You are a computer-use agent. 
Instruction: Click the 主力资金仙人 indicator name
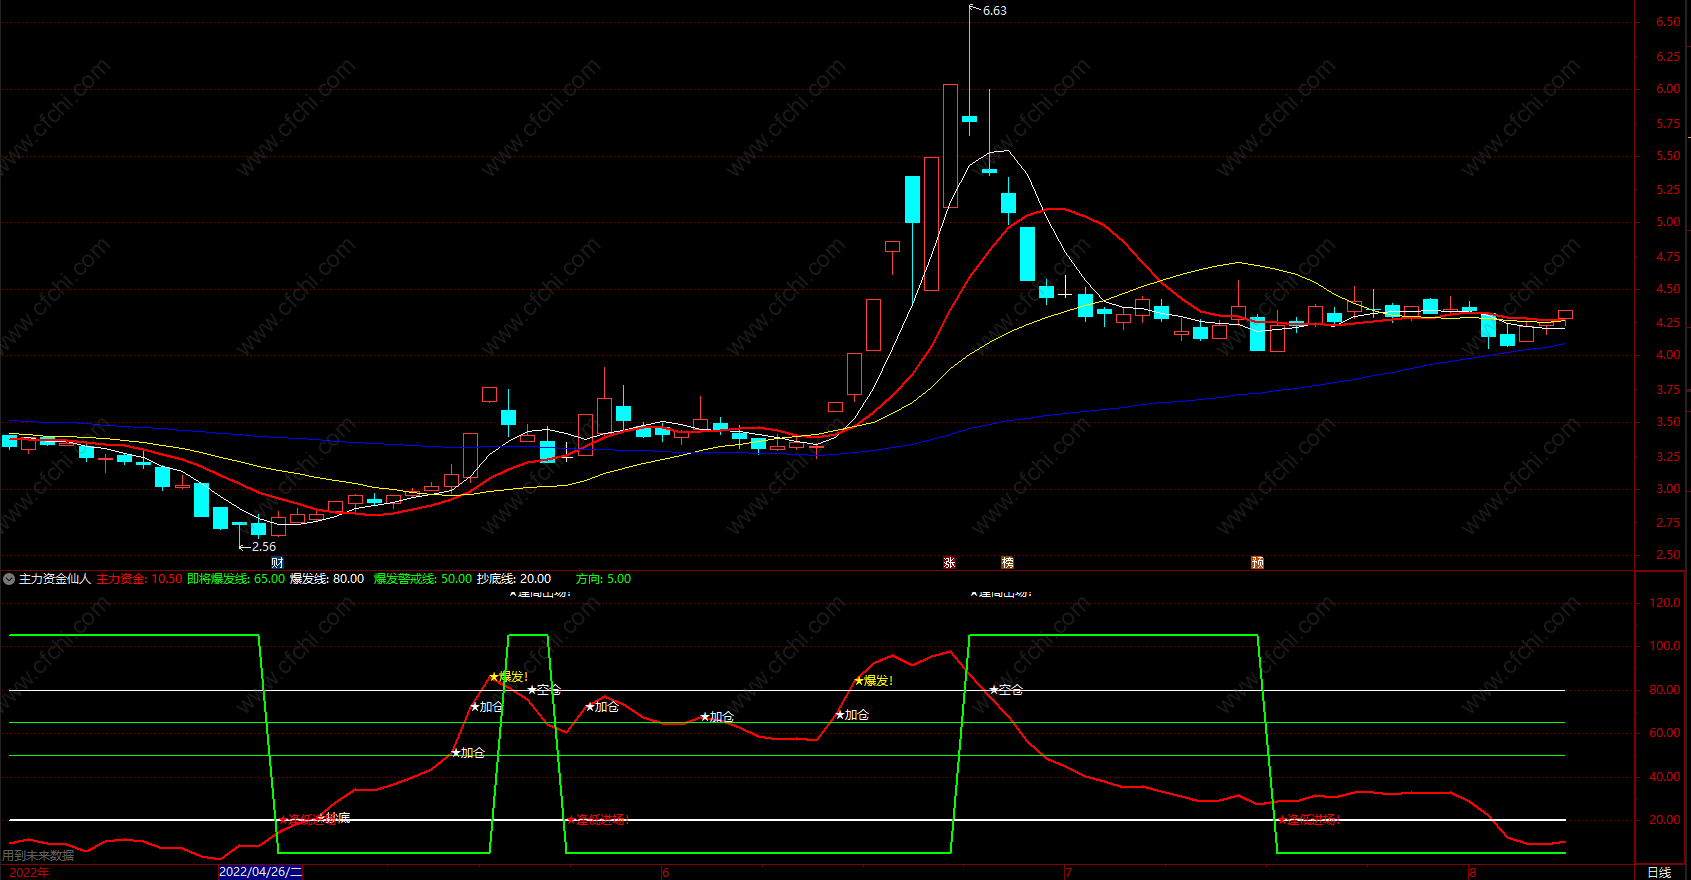pos(55,579)
